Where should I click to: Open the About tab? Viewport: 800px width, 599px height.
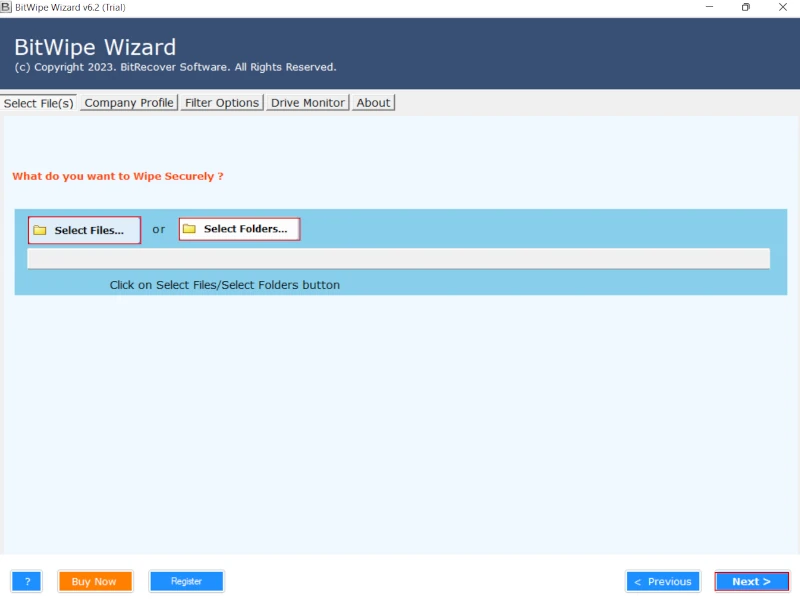[x=373, y=103]
